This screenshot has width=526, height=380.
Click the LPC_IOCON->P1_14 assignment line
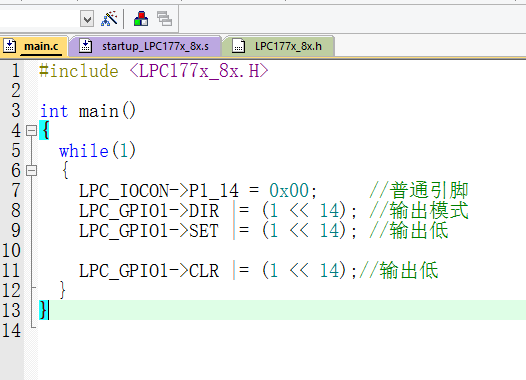pos(198,191)
